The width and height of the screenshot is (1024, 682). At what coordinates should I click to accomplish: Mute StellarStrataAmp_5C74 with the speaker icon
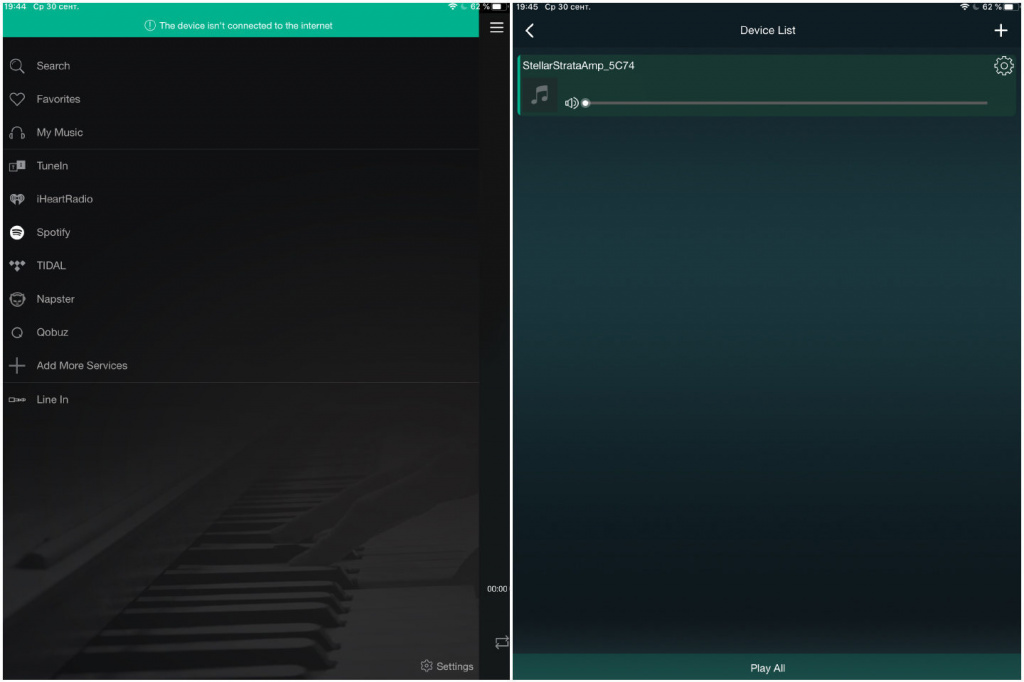[571, 103]
